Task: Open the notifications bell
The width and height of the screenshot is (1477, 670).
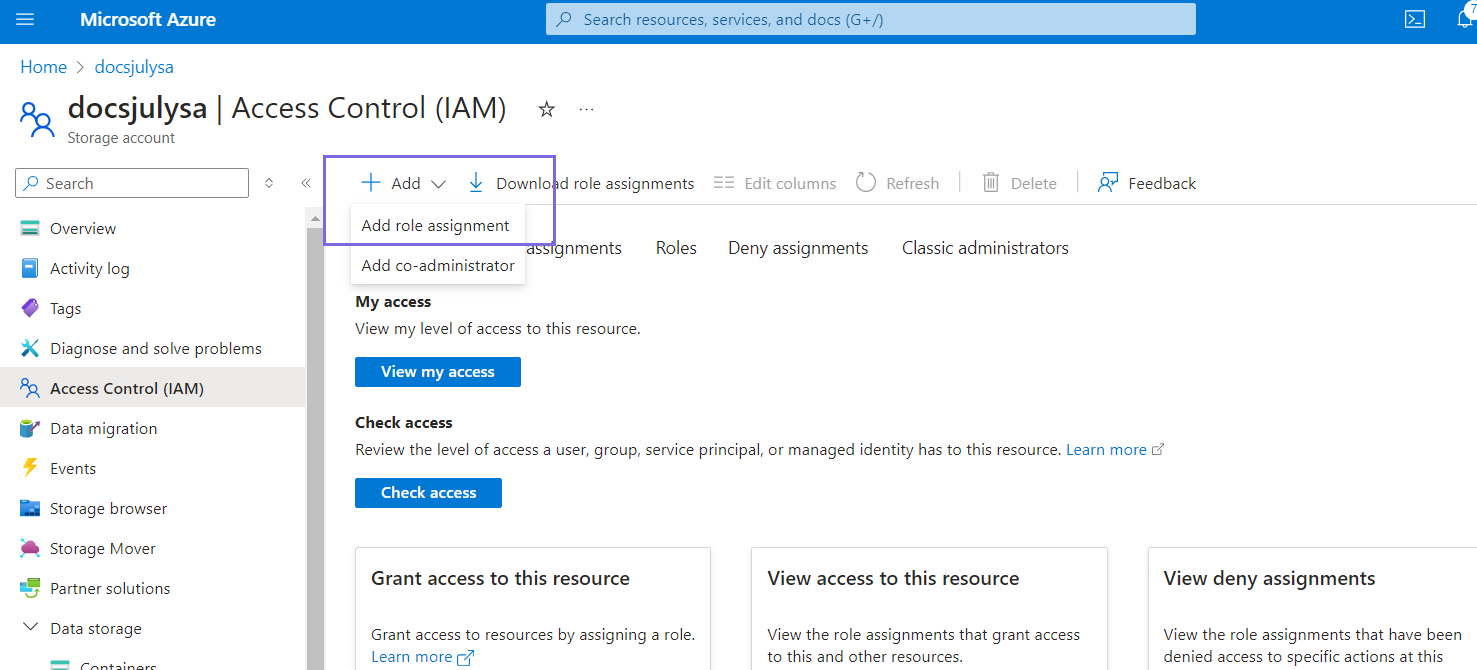Action: click(1464, 20)
